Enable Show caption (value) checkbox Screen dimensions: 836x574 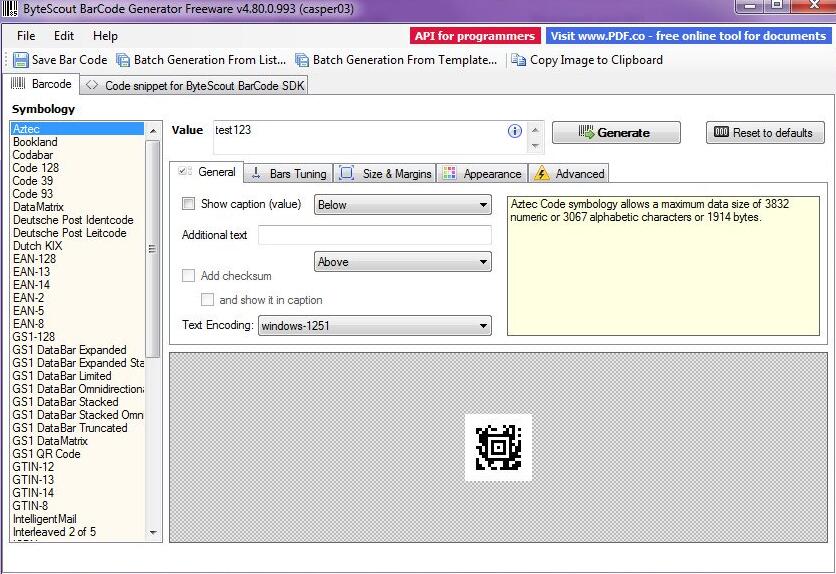point(188,203)
